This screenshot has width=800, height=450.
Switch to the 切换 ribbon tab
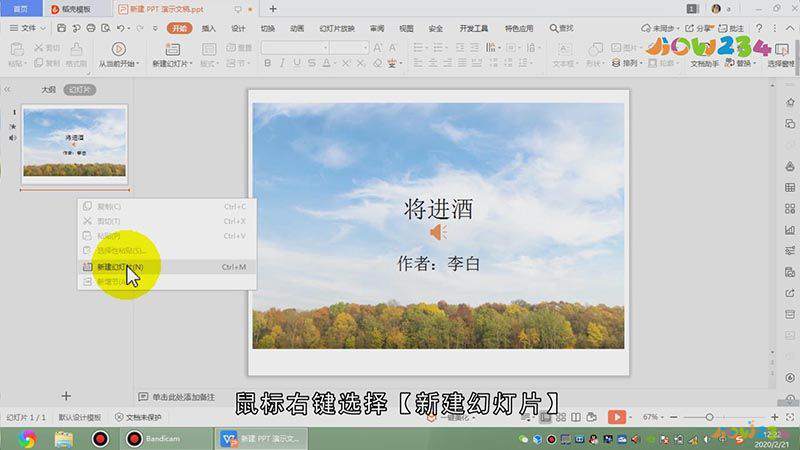(268, 28)
